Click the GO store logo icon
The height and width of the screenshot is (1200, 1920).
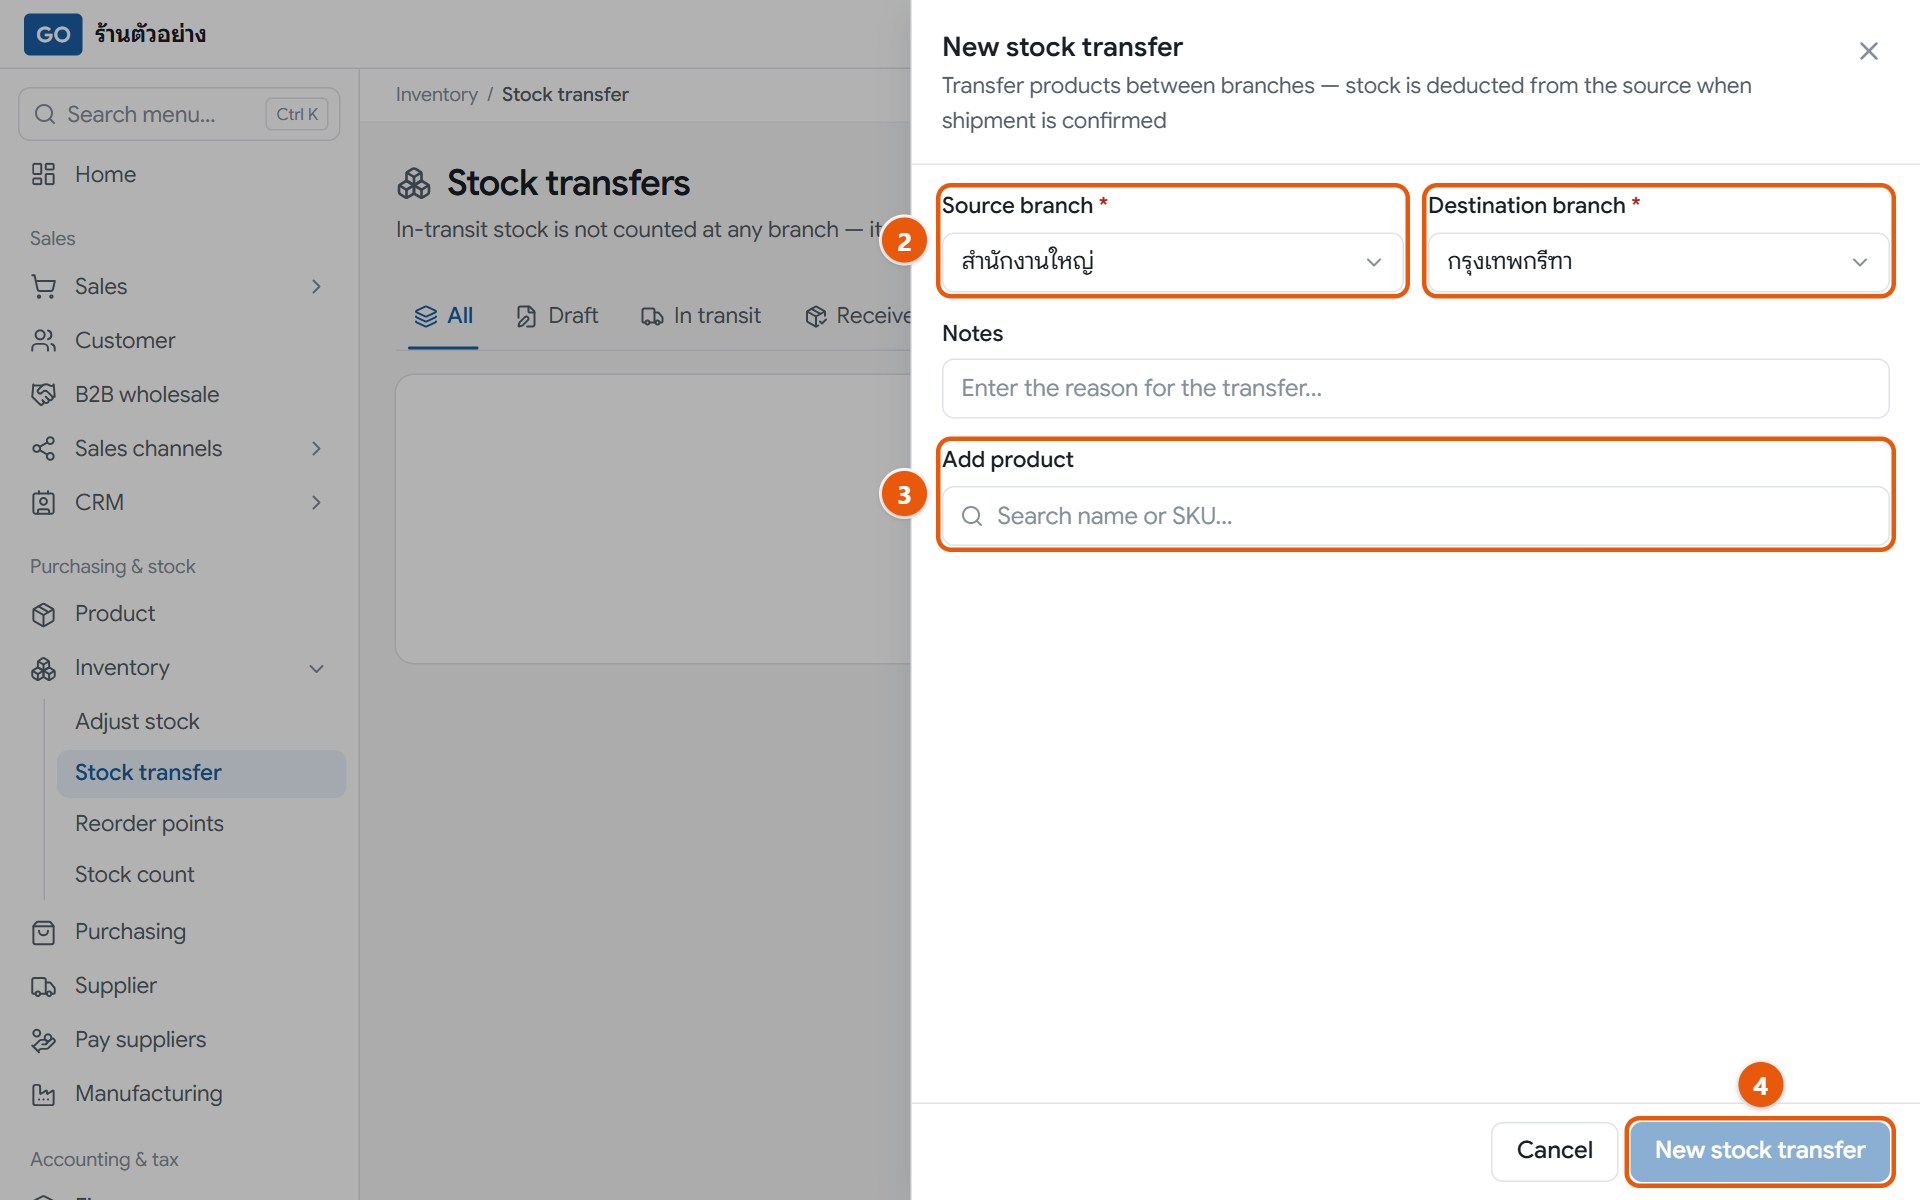click(53, 34)
